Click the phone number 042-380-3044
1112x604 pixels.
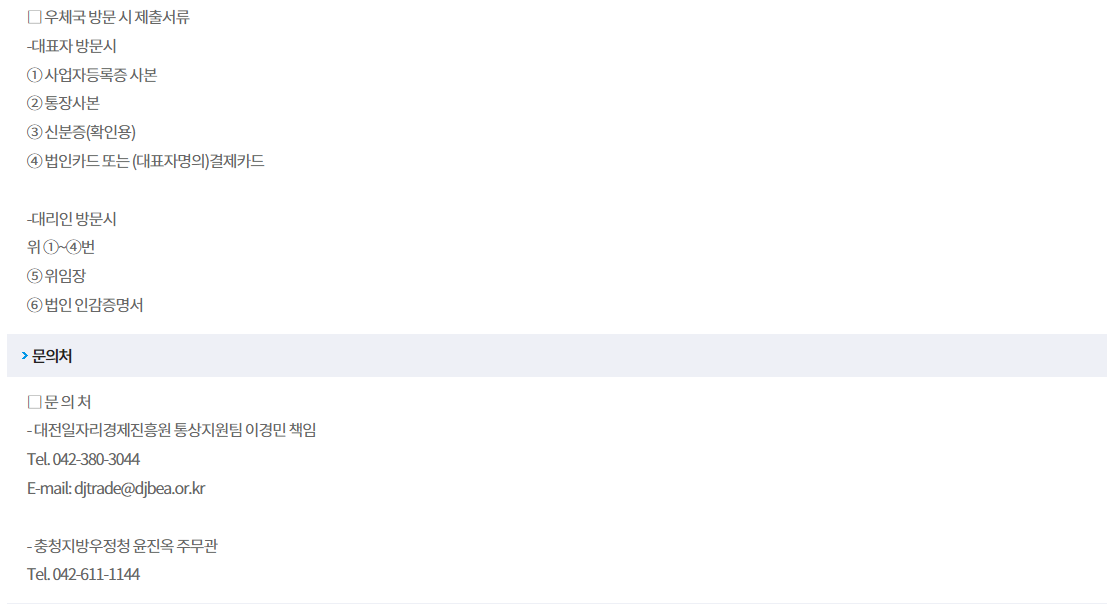(x=96, y=459)
